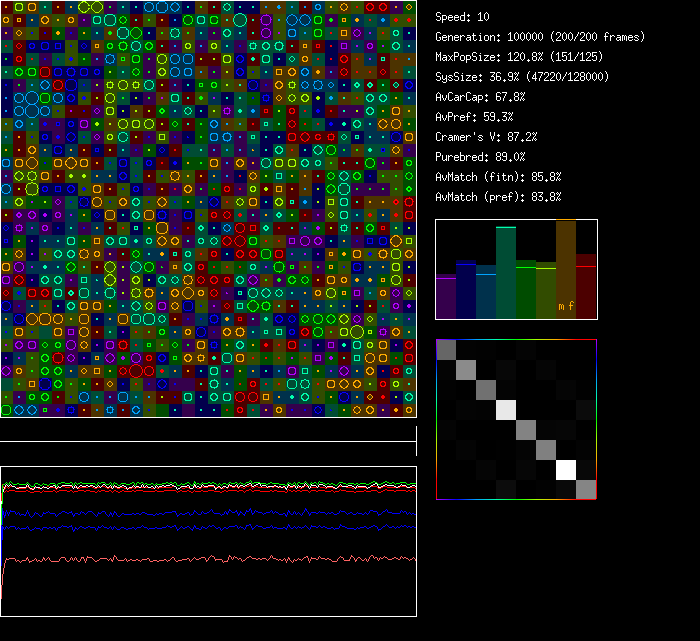700x641 pixels.
Task: Click the gray top-left cell of the matrix
Action: click(x=447, y=349)
